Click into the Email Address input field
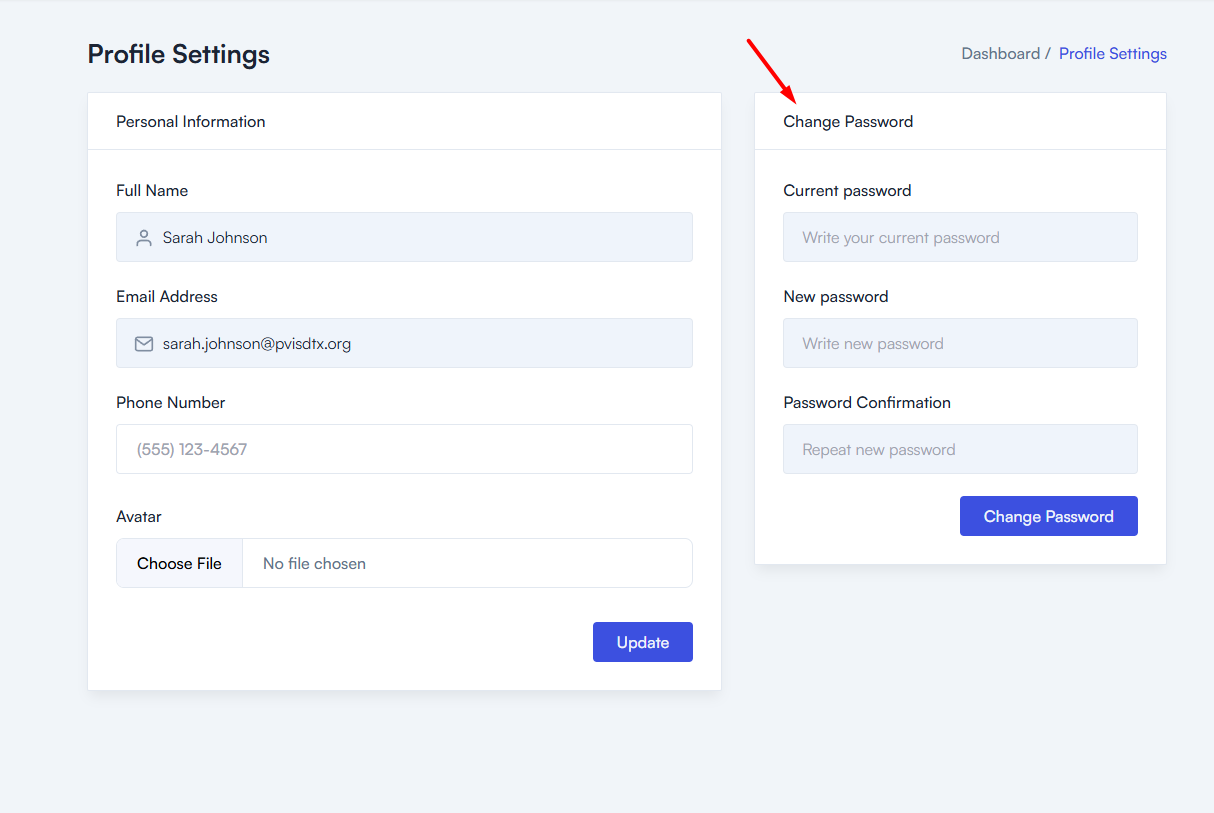 420,344
